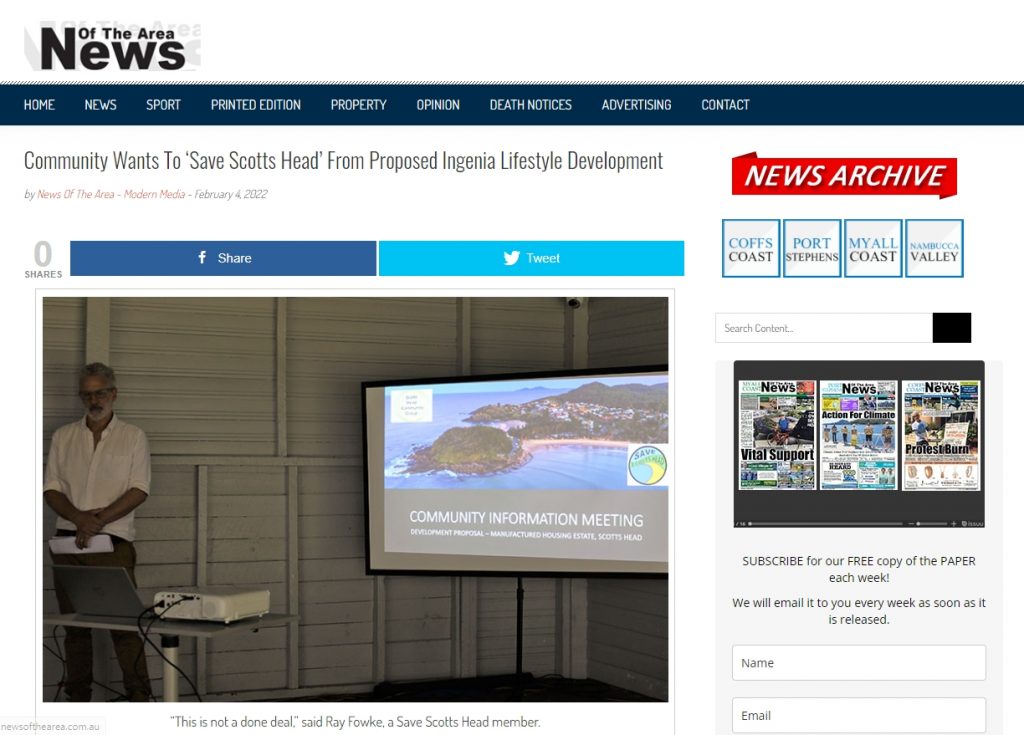Click the February 4, 2022 date text
Image resolution: width=1024 pixels, height=735 pixels.
click(231, 194)
